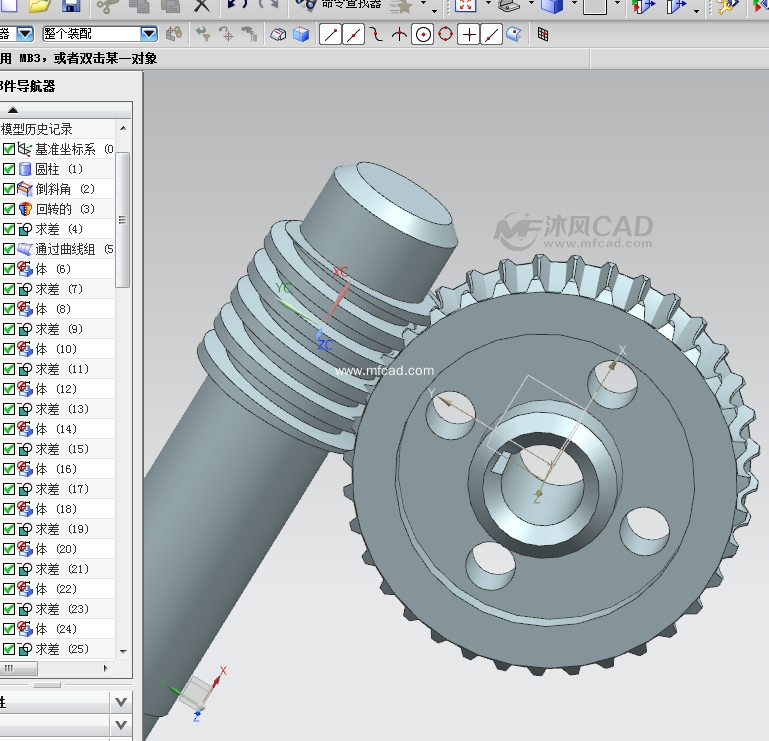Screen dimensions: 769x741
Task: Click the Undo arrow icon
Action: tap(237, 4)
